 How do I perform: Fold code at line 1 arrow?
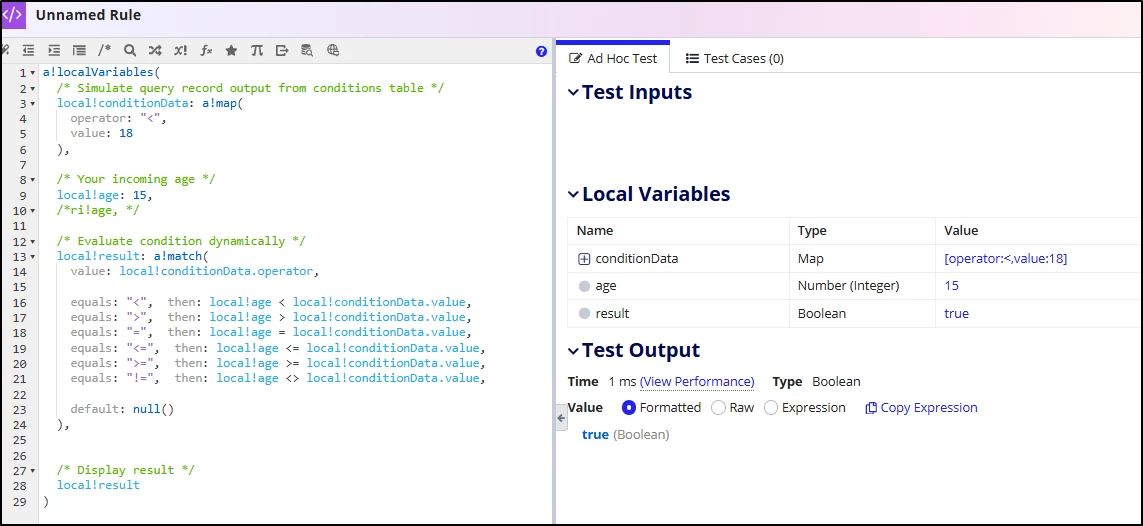[x=33, y=74]
